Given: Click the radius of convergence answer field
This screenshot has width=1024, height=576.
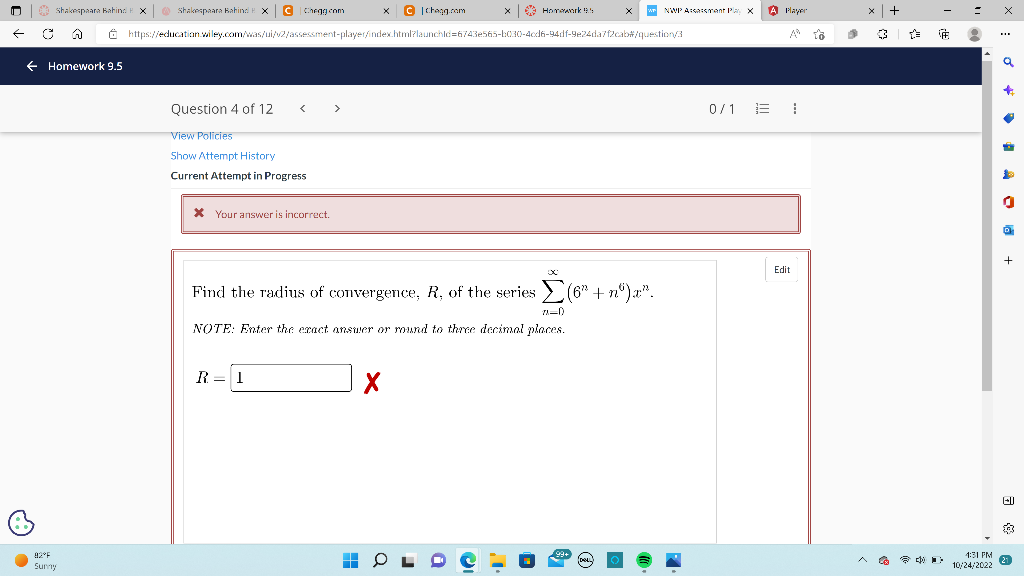Looking at the screenshot, I should click(290, 378).
